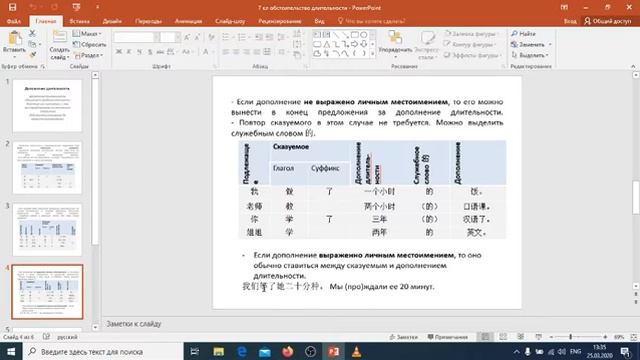Expand the Вставить paste options arrow
Image resolution: width=640 pixels, height=360 pixels.
[x=15, y=56]
